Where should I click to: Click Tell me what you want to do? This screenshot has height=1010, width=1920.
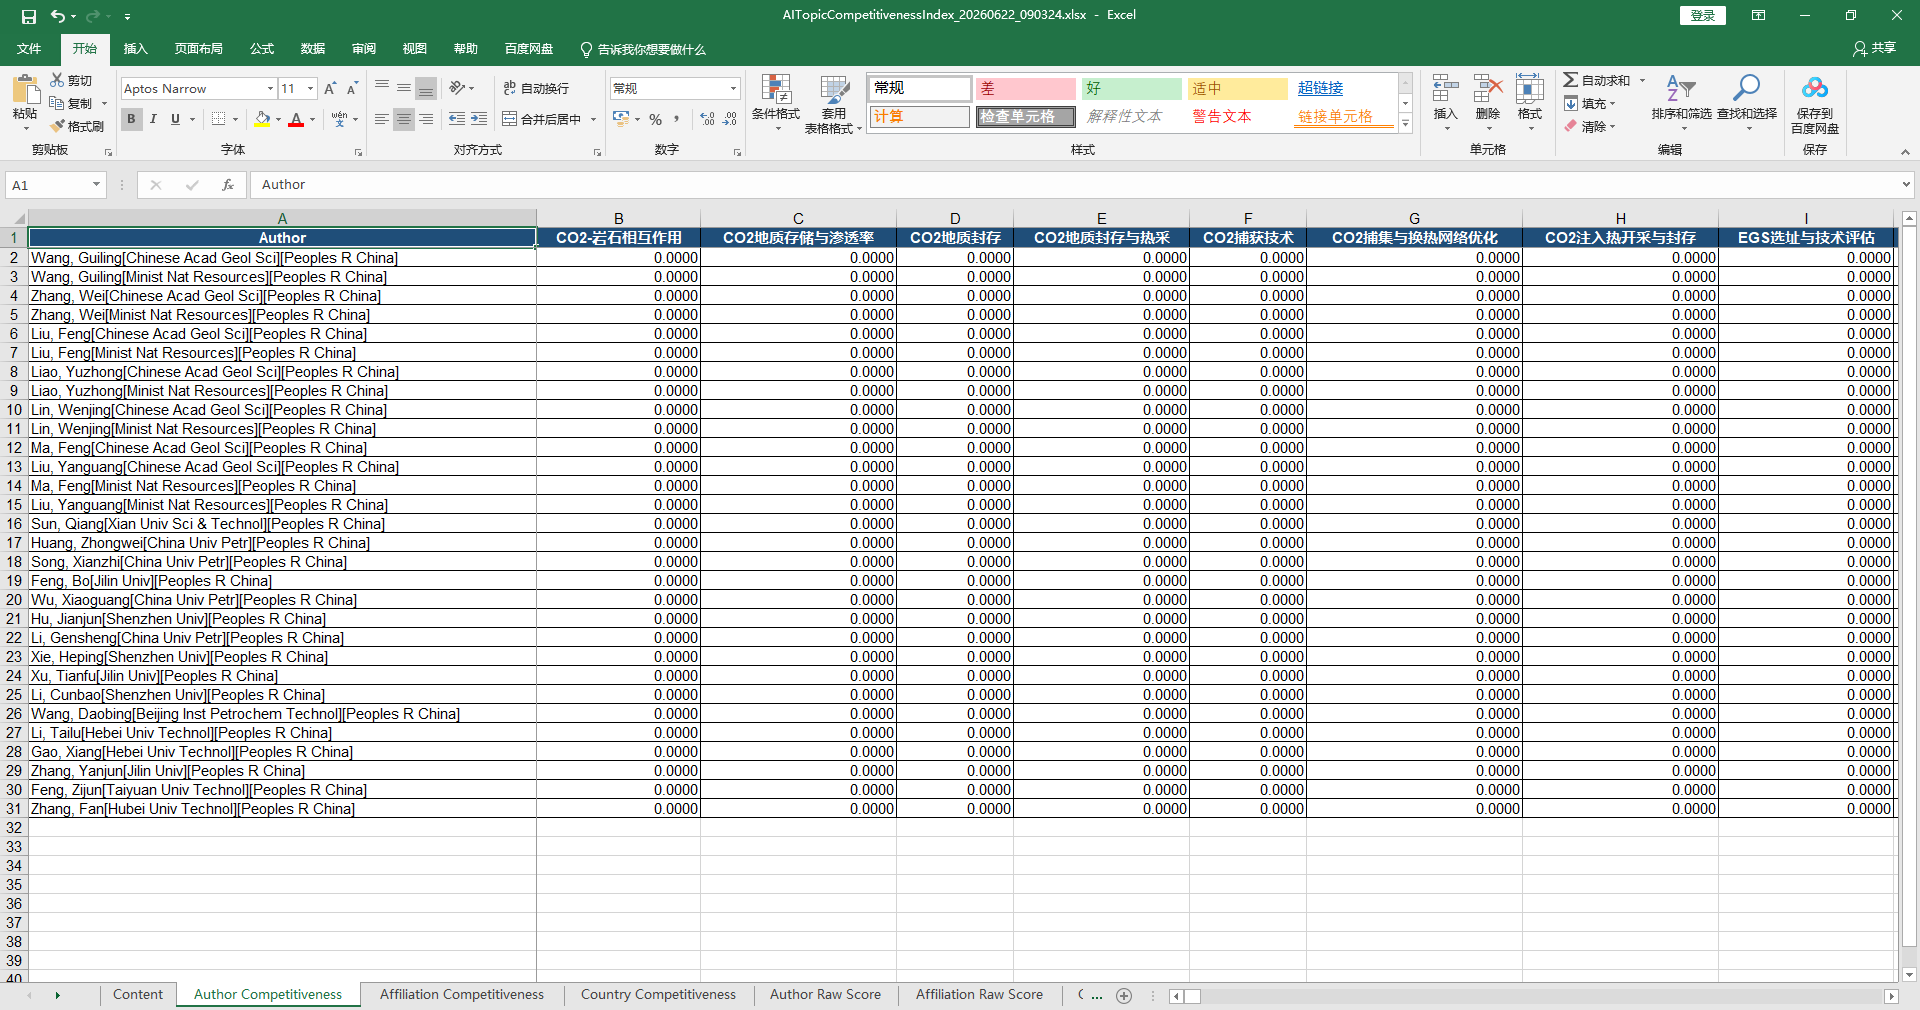[x=643, y=49]
